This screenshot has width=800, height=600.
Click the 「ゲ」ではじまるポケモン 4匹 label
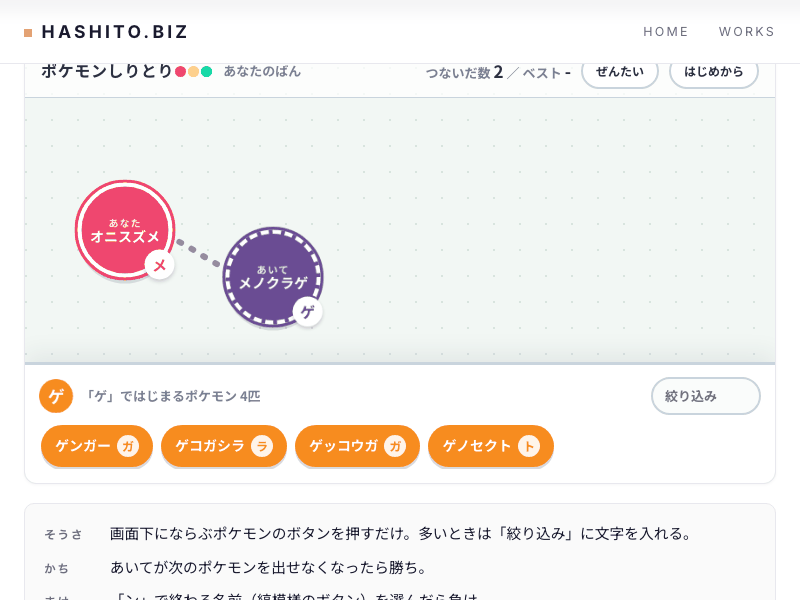pyautogui.click(x=172, y=396)
